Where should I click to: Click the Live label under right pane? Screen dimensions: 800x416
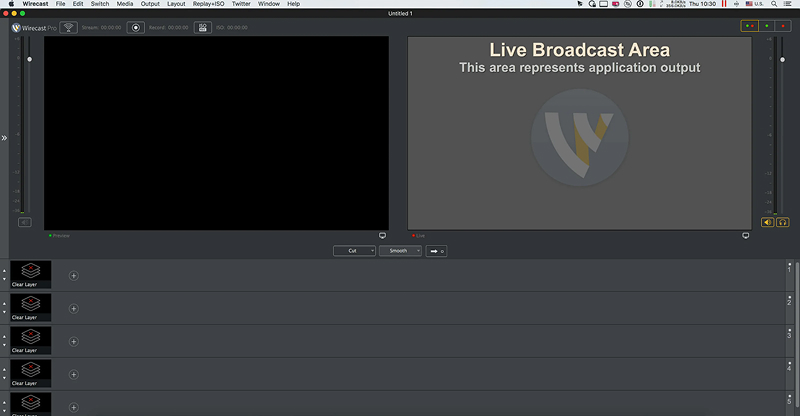point(418,236)
